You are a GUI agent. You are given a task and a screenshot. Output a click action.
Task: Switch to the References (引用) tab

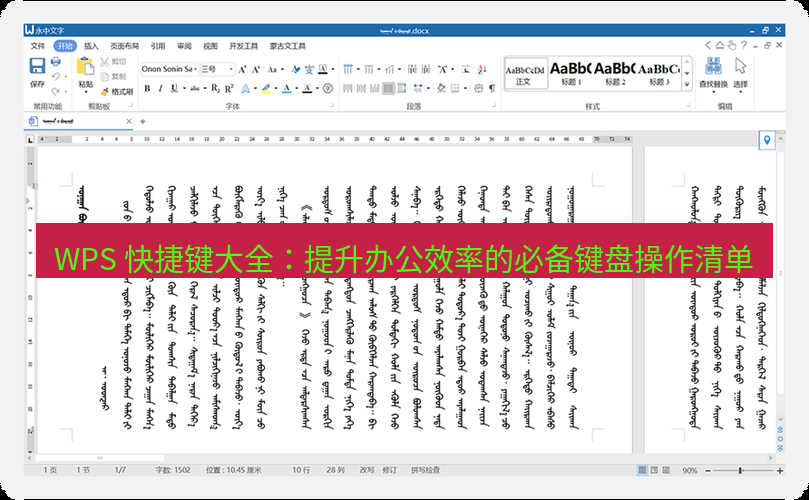tap(158, 46)
